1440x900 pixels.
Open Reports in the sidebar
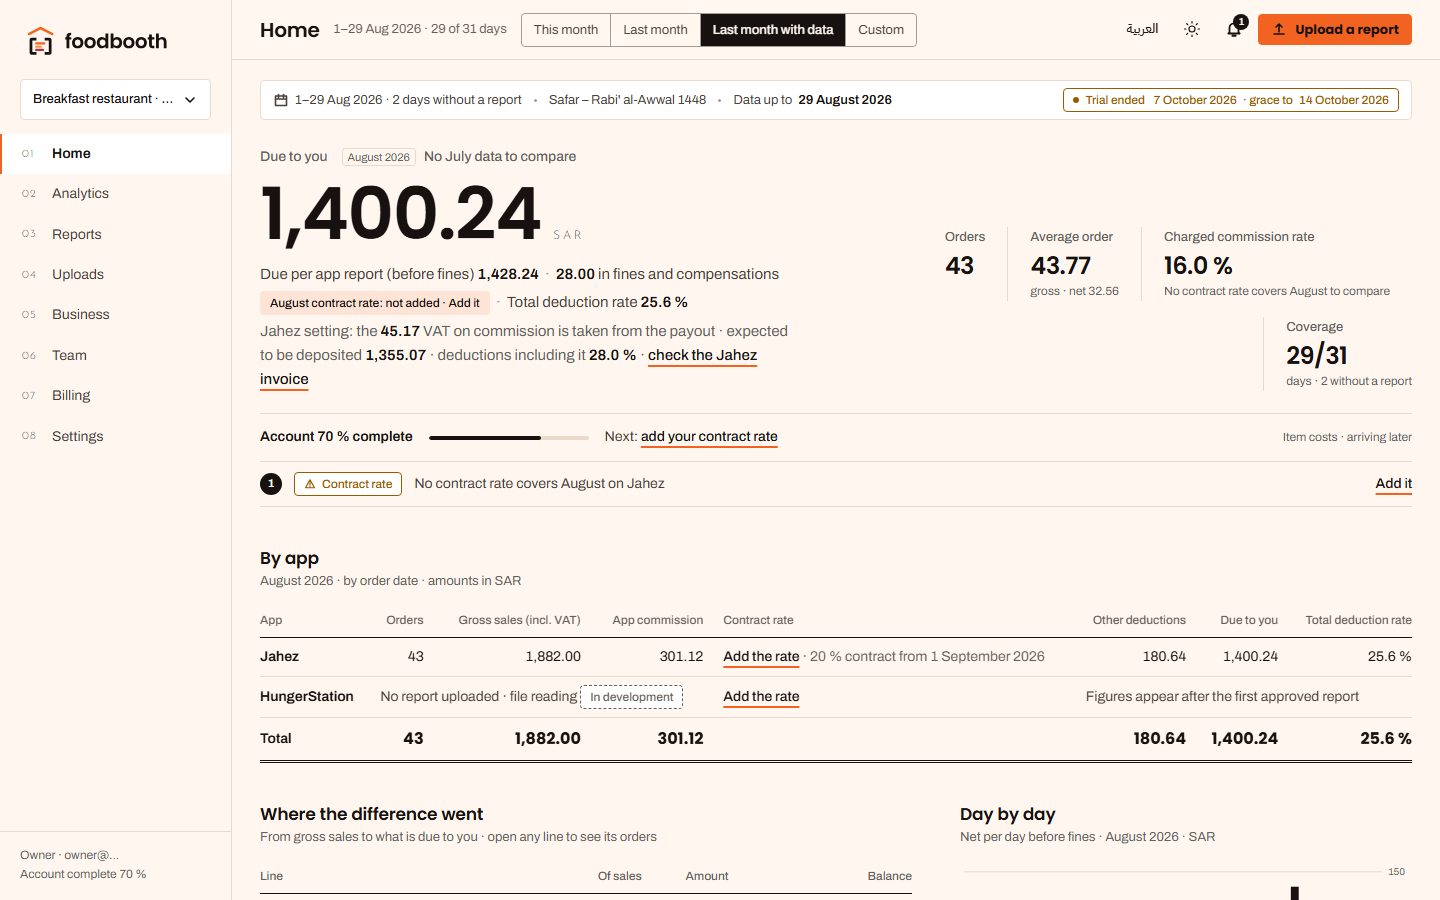115,234
